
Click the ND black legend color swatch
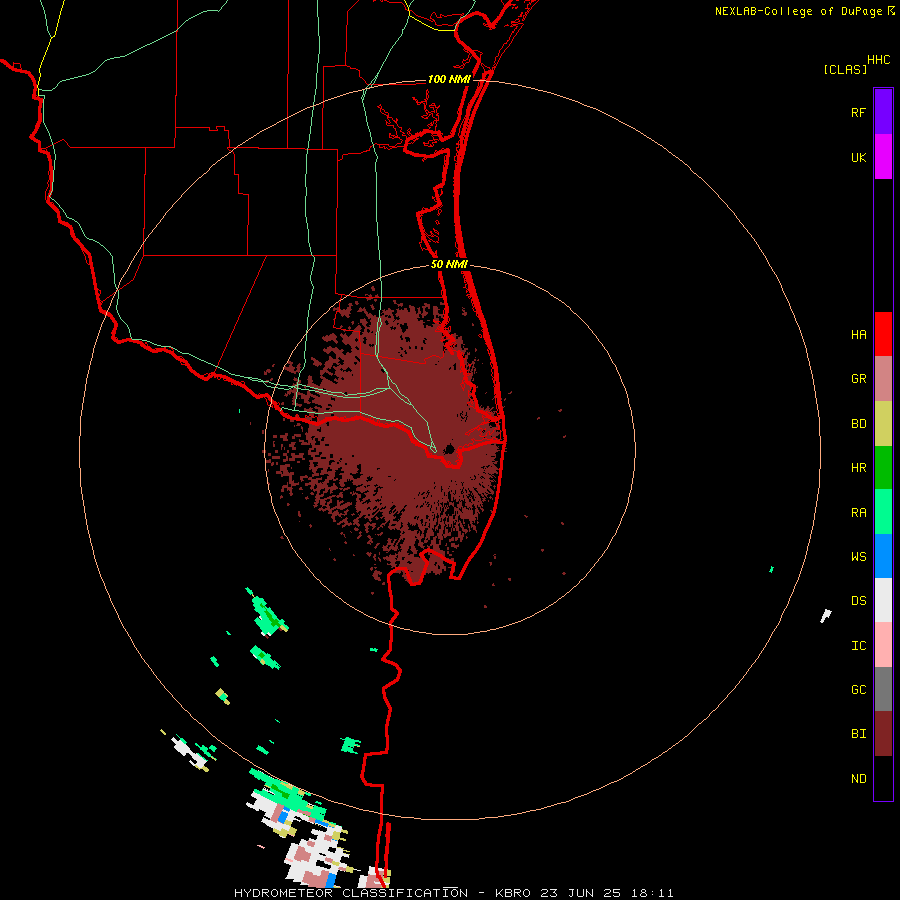click(x=883, y=778)
